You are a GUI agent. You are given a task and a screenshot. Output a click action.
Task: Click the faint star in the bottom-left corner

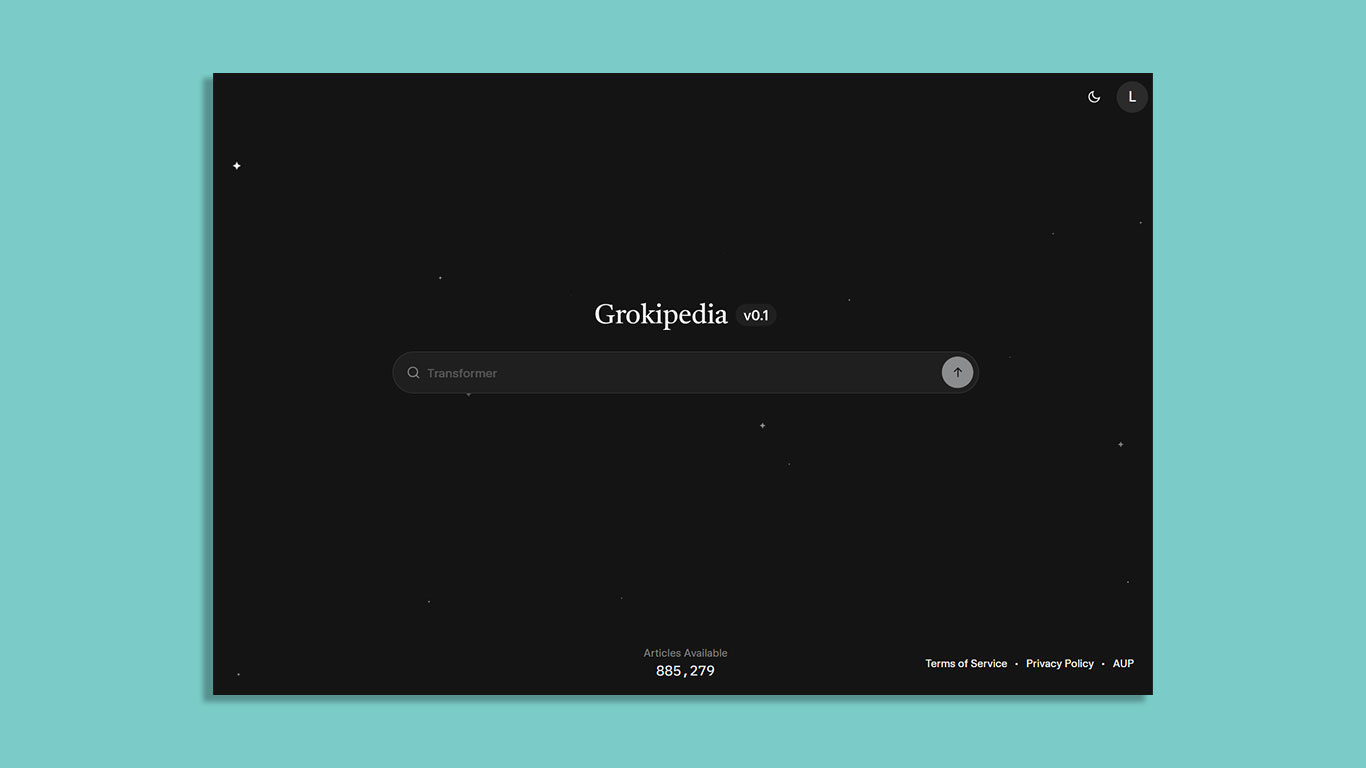tap(238, 675)
